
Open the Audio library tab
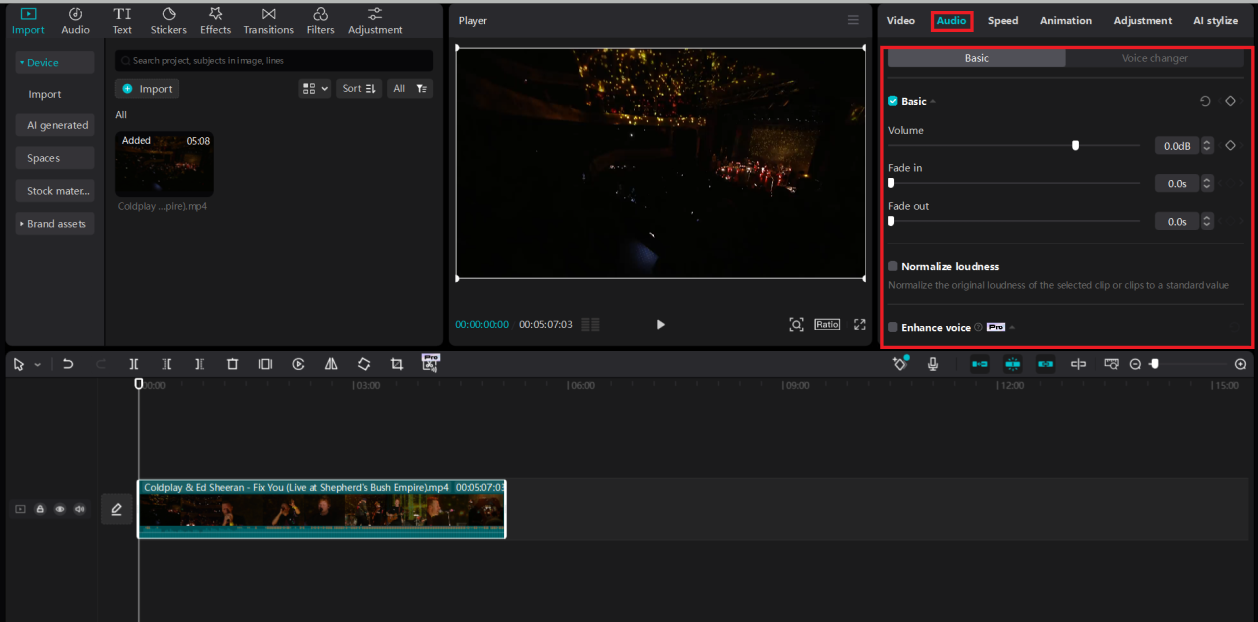click(76, 20)
